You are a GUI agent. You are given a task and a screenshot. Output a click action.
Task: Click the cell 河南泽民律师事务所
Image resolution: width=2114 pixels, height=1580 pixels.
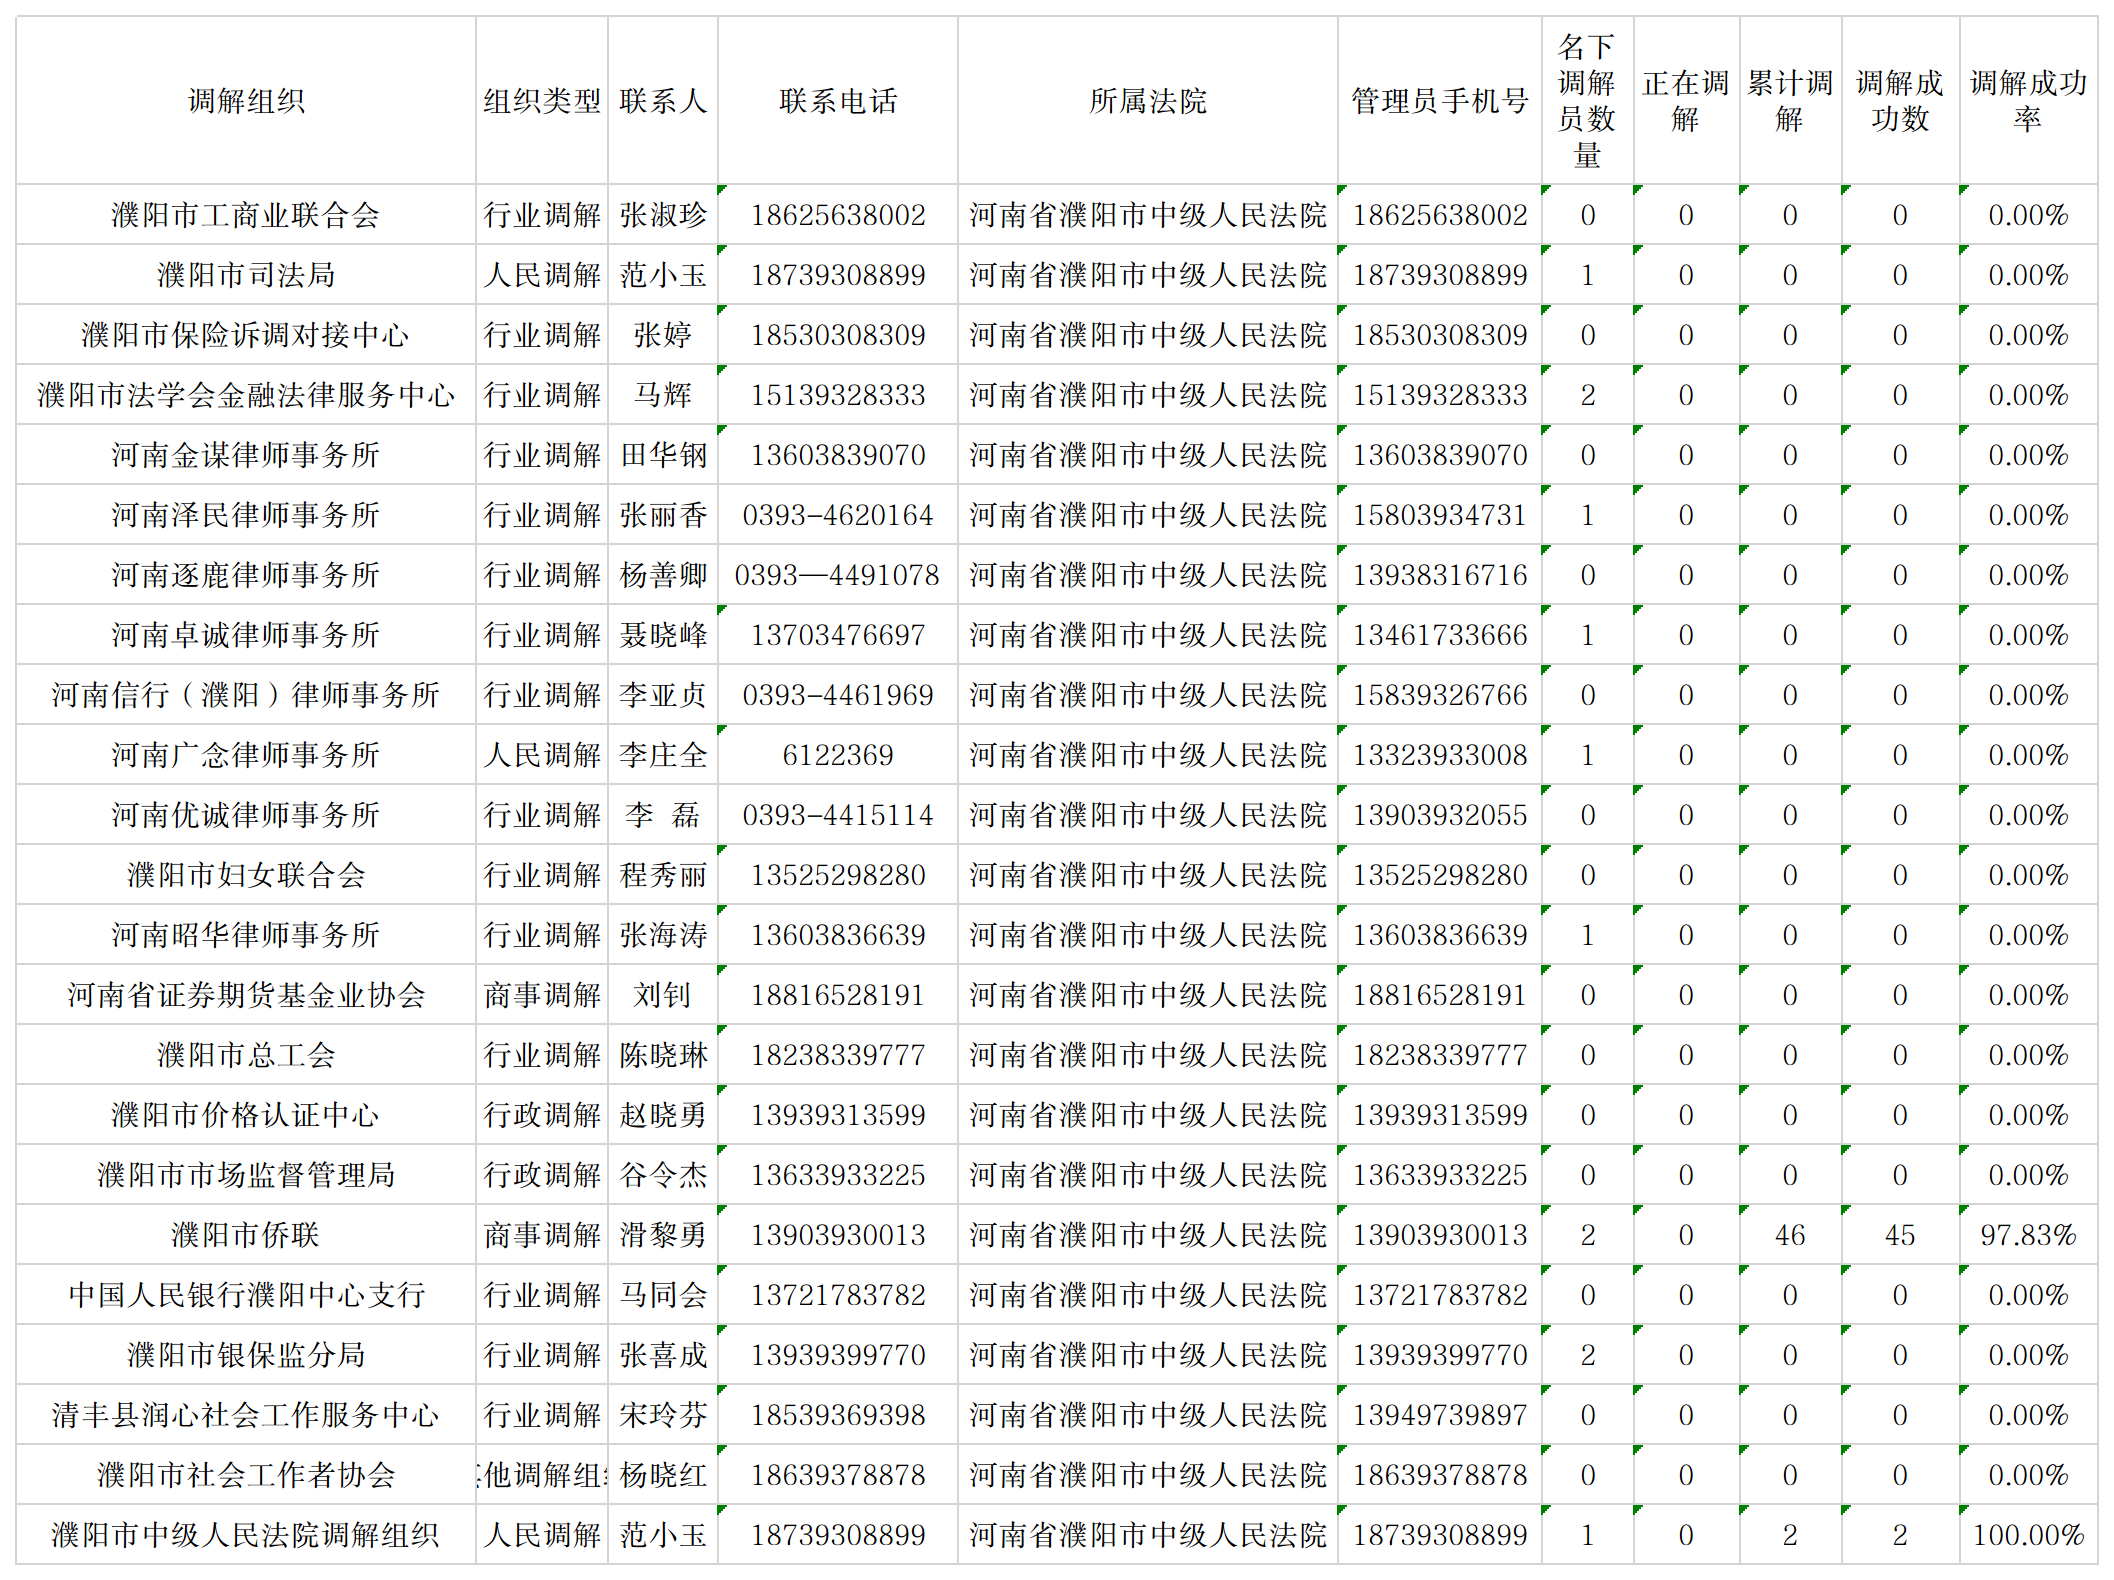click(x=246, y=515)
